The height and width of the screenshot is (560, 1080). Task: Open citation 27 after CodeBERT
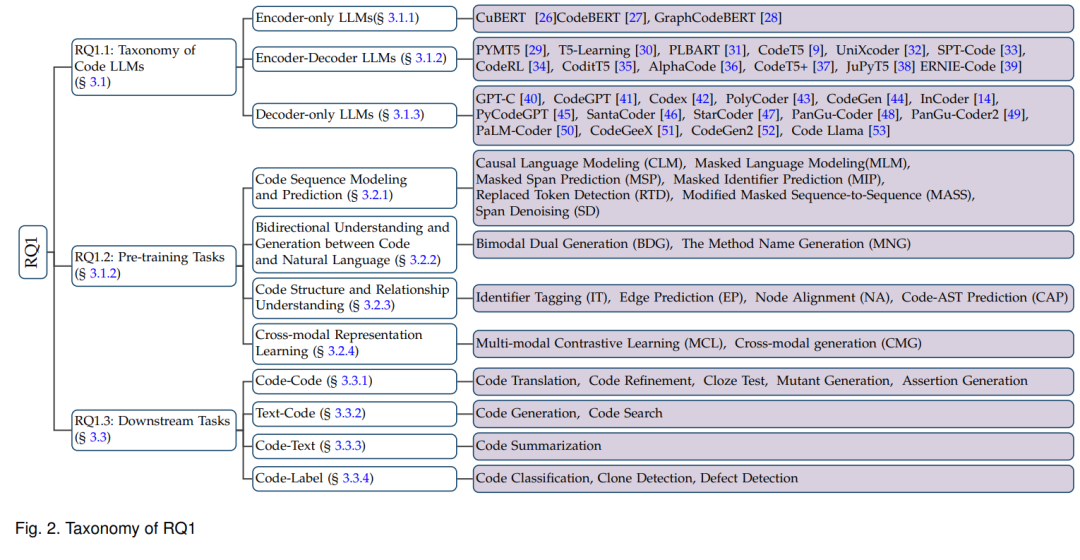(636, 18)
